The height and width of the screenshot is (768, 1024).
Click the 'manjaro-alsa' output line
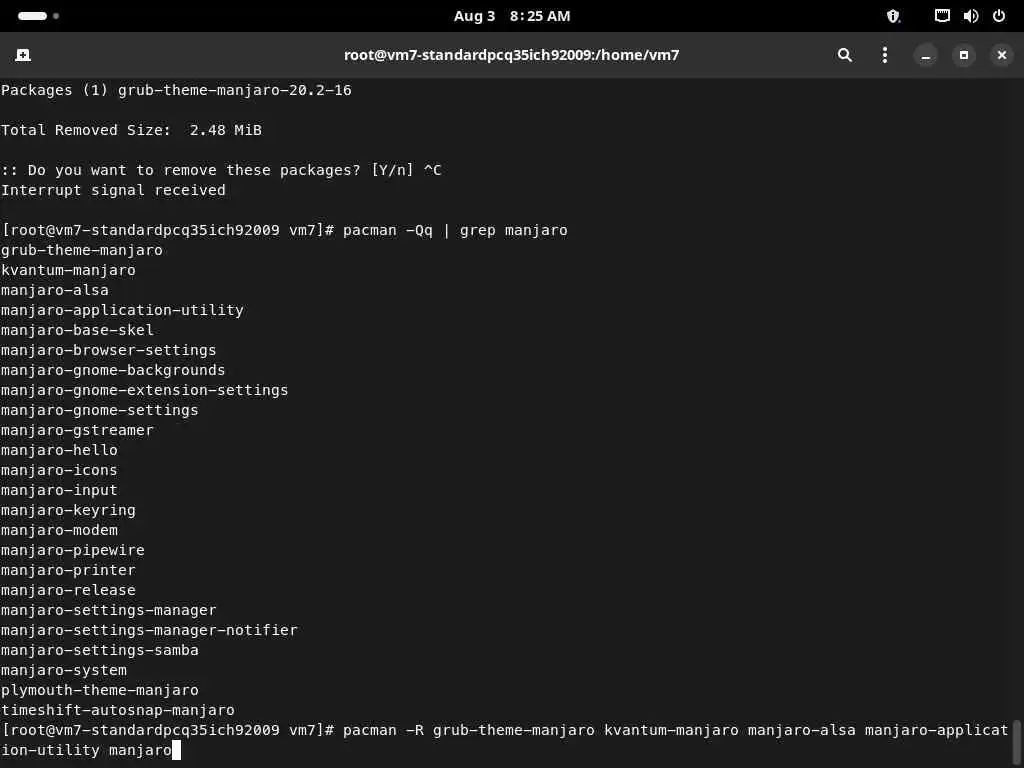55,290
